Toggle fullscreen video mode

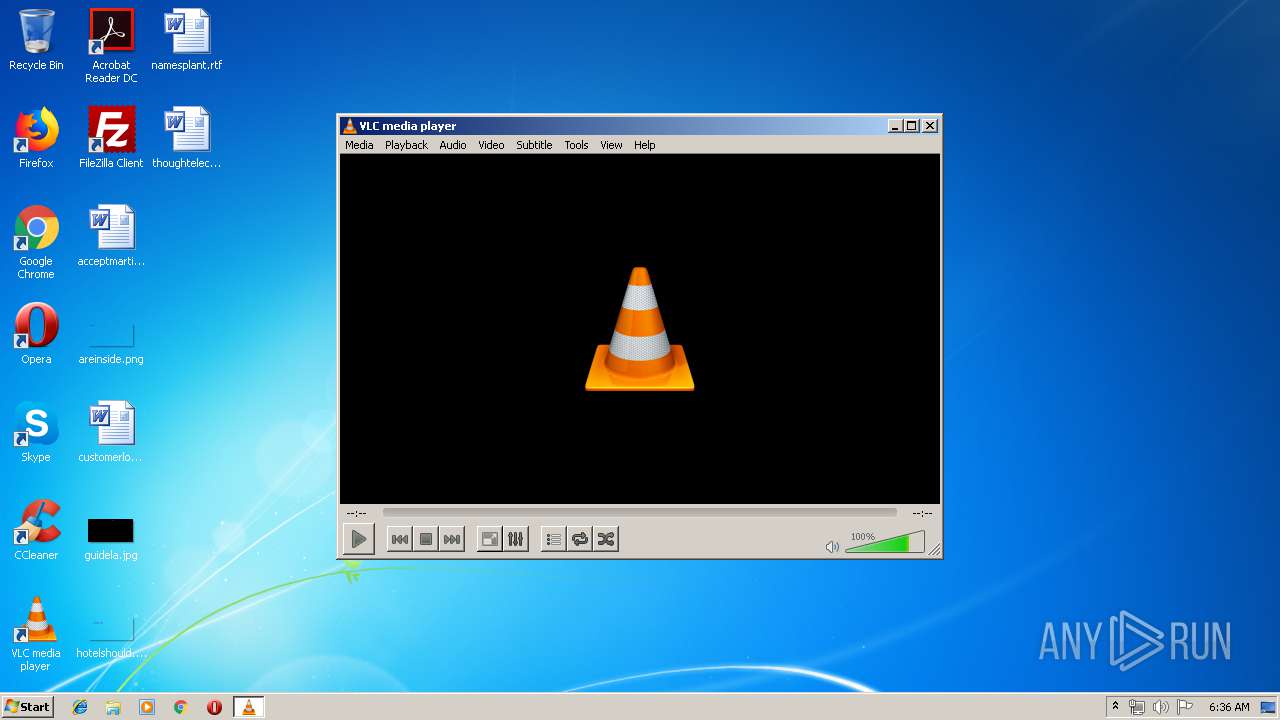[490, 539]
